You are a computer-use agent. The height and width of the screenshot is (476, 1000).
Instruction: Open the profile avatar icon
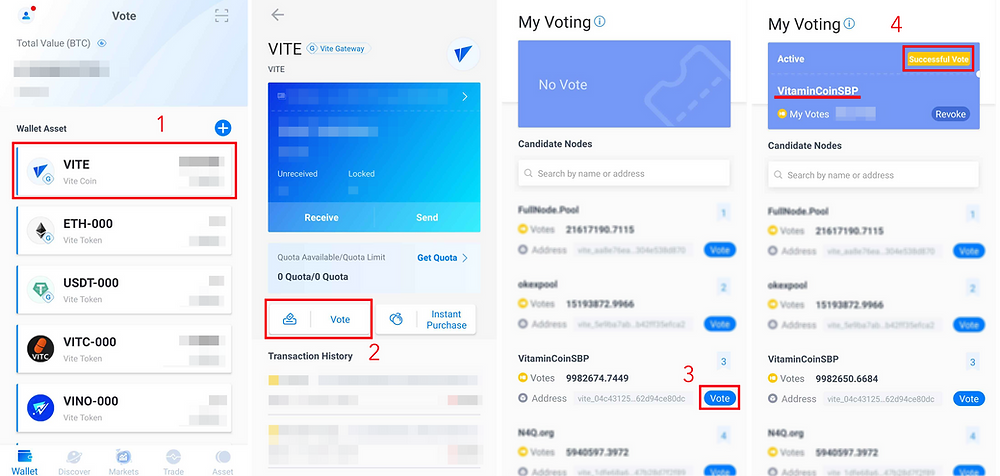click(26, 15)
